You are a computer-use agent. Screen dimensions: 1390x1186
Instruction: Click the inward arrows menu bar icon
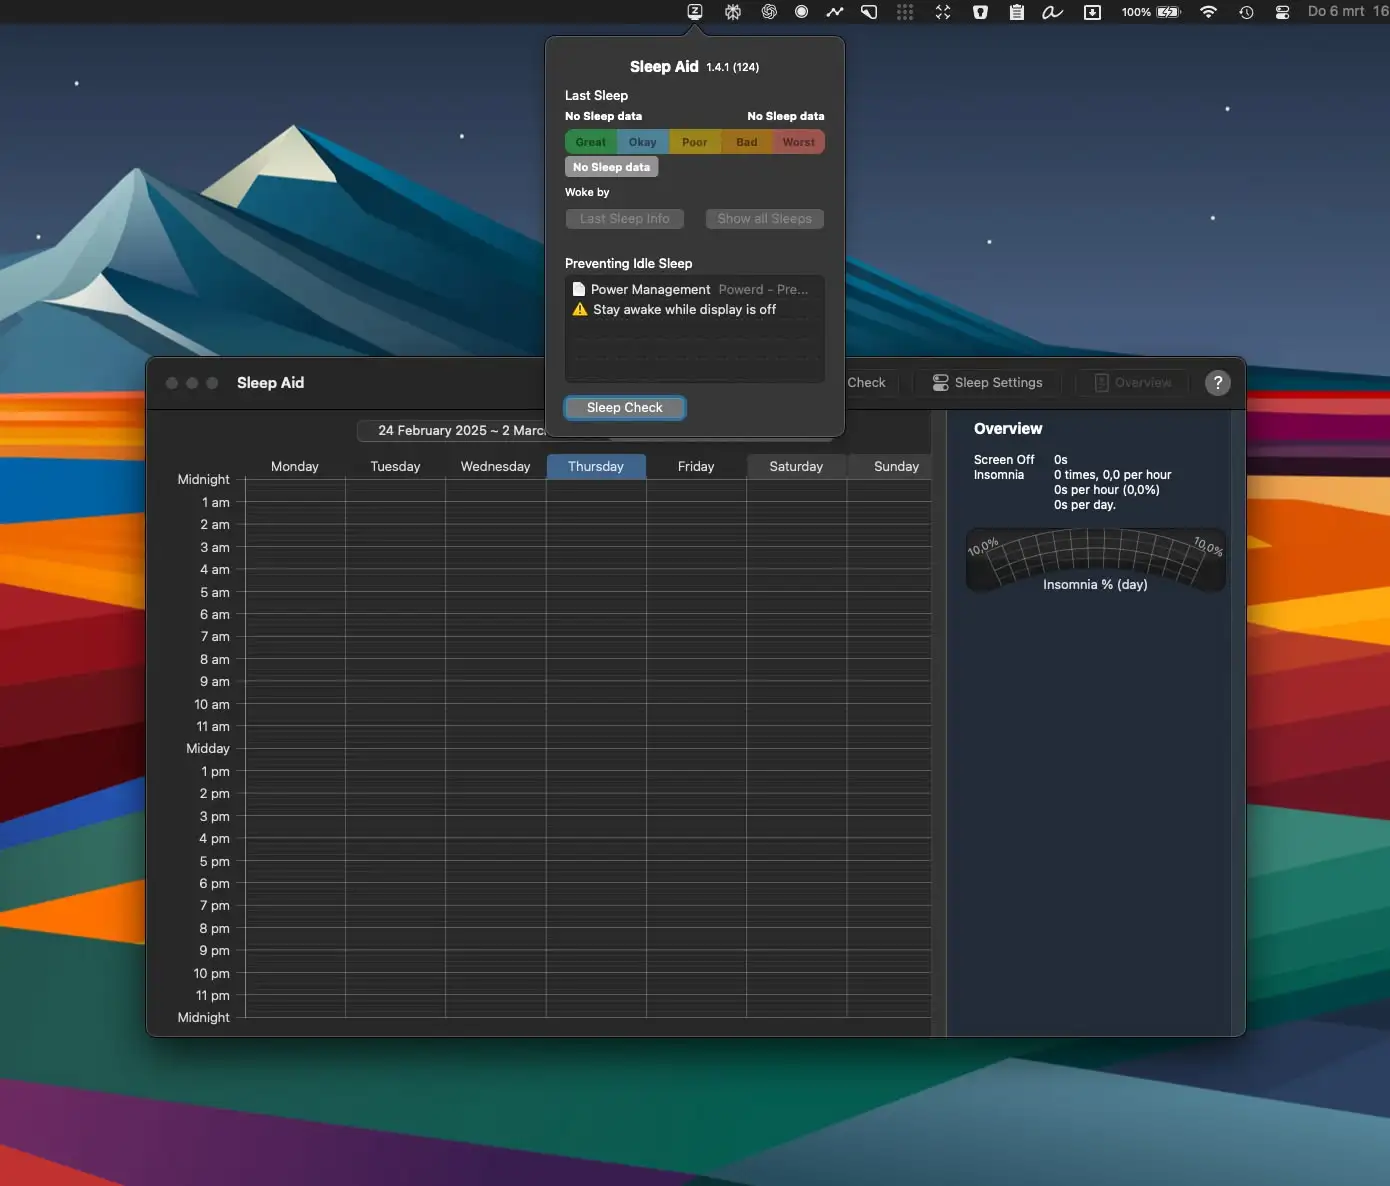point(943,12)
